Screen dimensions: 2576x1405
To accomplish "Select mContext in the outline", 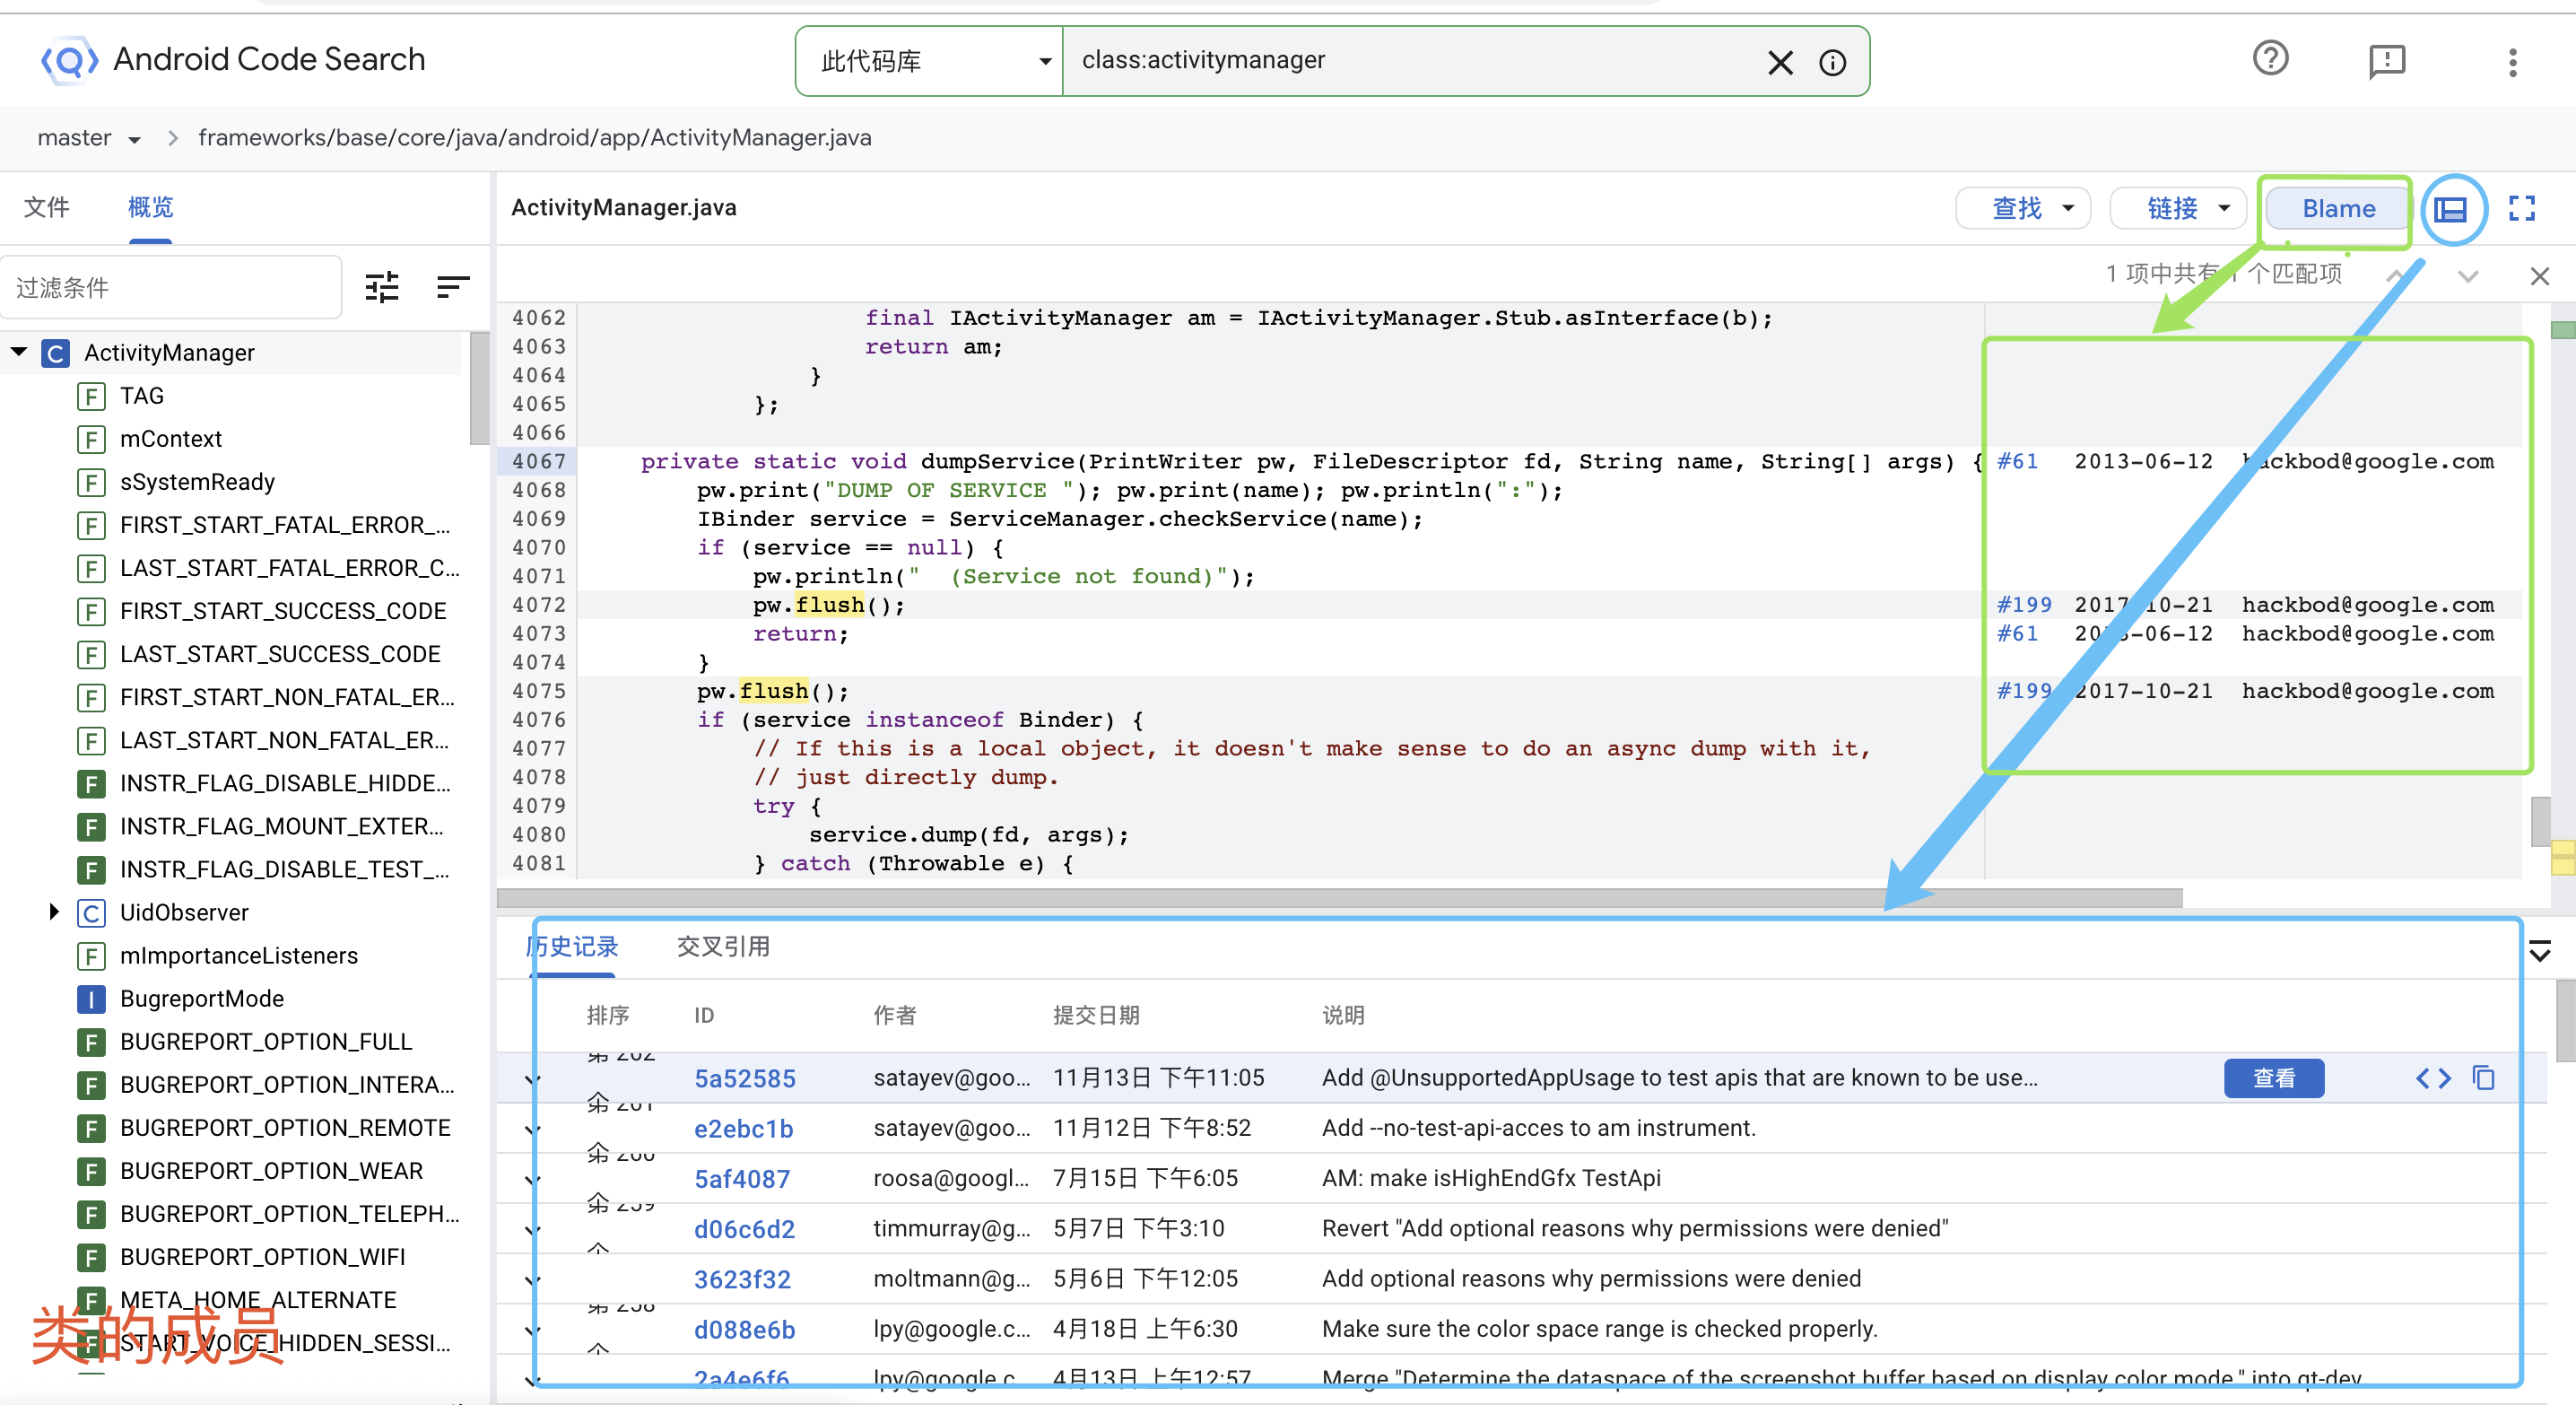I will click(x=171, y=439).
